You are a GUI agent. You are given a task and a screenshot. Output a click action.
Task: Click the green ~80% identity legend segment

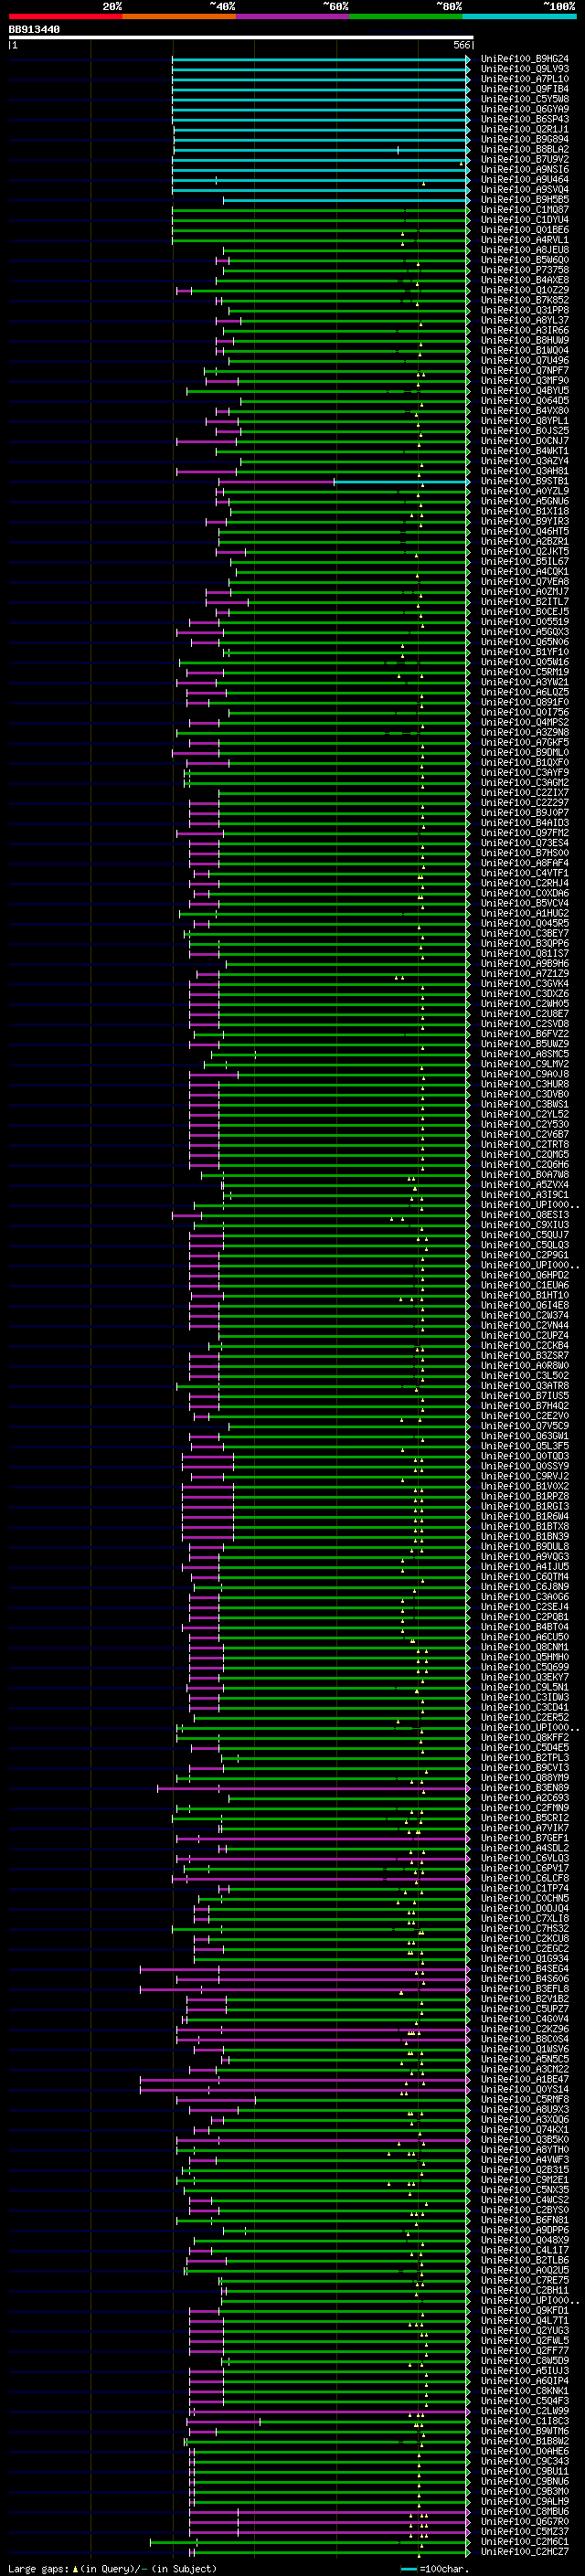click(x=406, y=16)
